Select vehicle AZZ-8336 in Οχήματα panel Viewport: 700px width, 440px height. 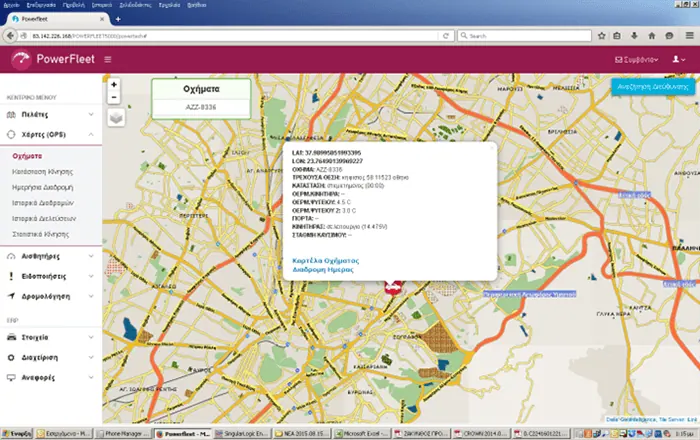201,107
